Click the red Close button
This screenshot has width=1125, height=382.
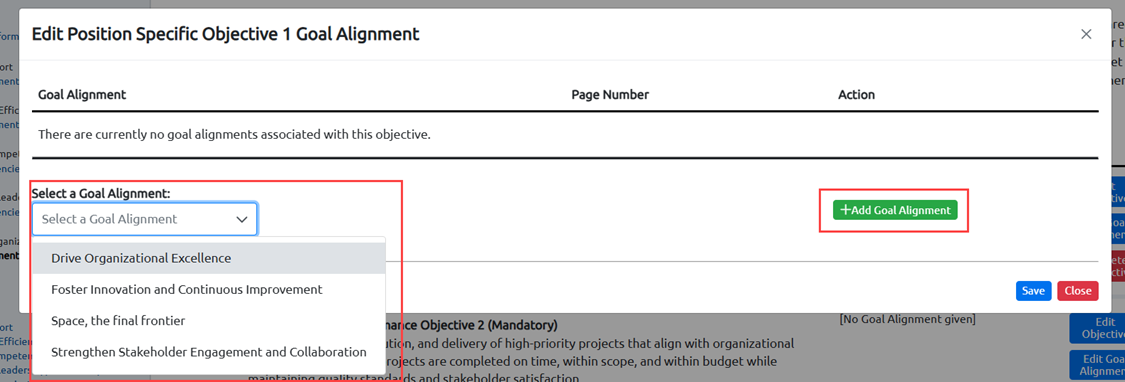(x=1078, y=291)
